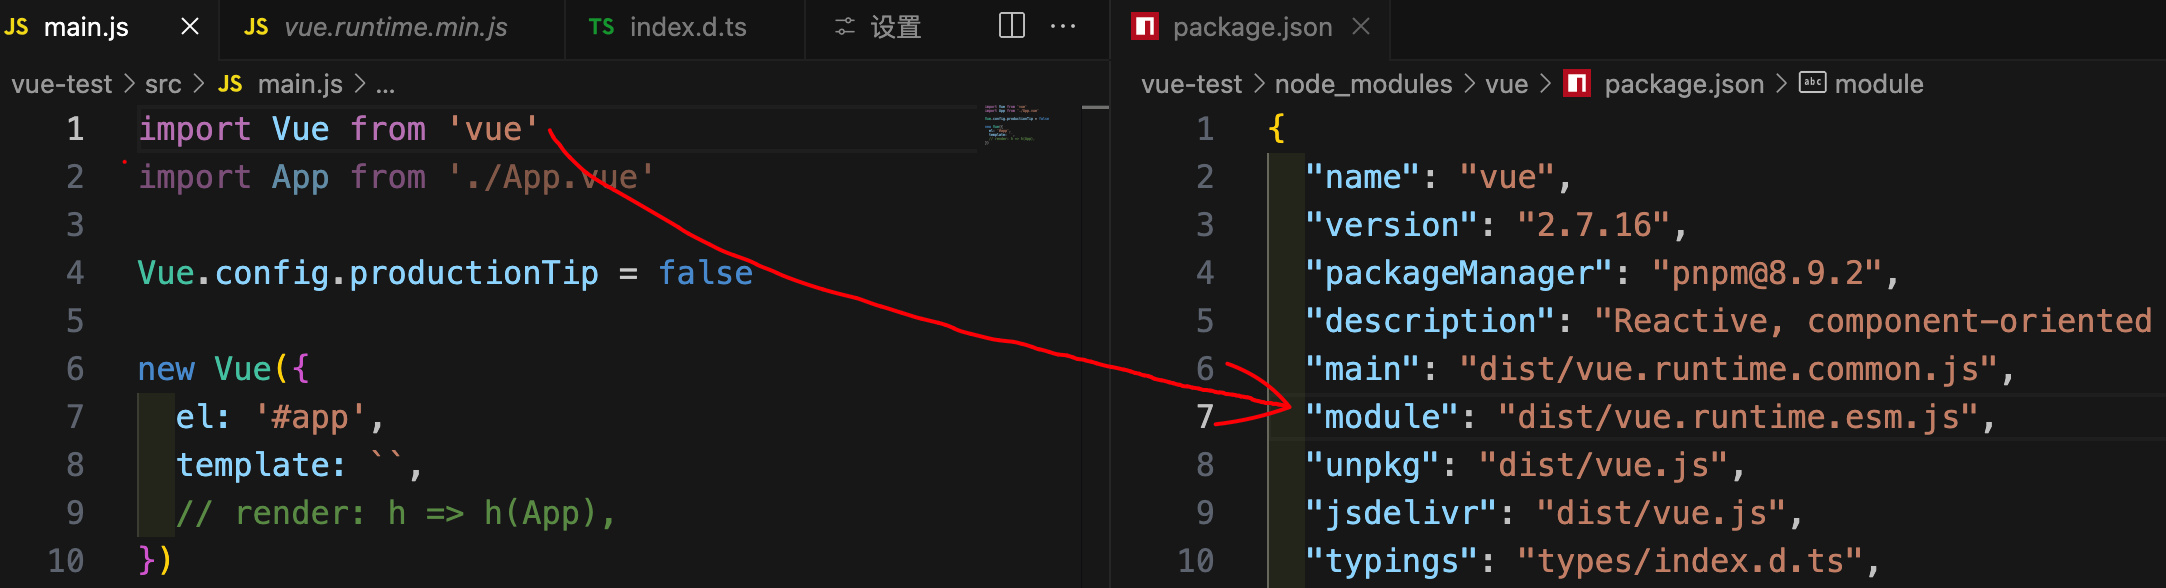2166x588 pixels.
Task: Click line number 1 in main.js
Action: tap(76, 129)
